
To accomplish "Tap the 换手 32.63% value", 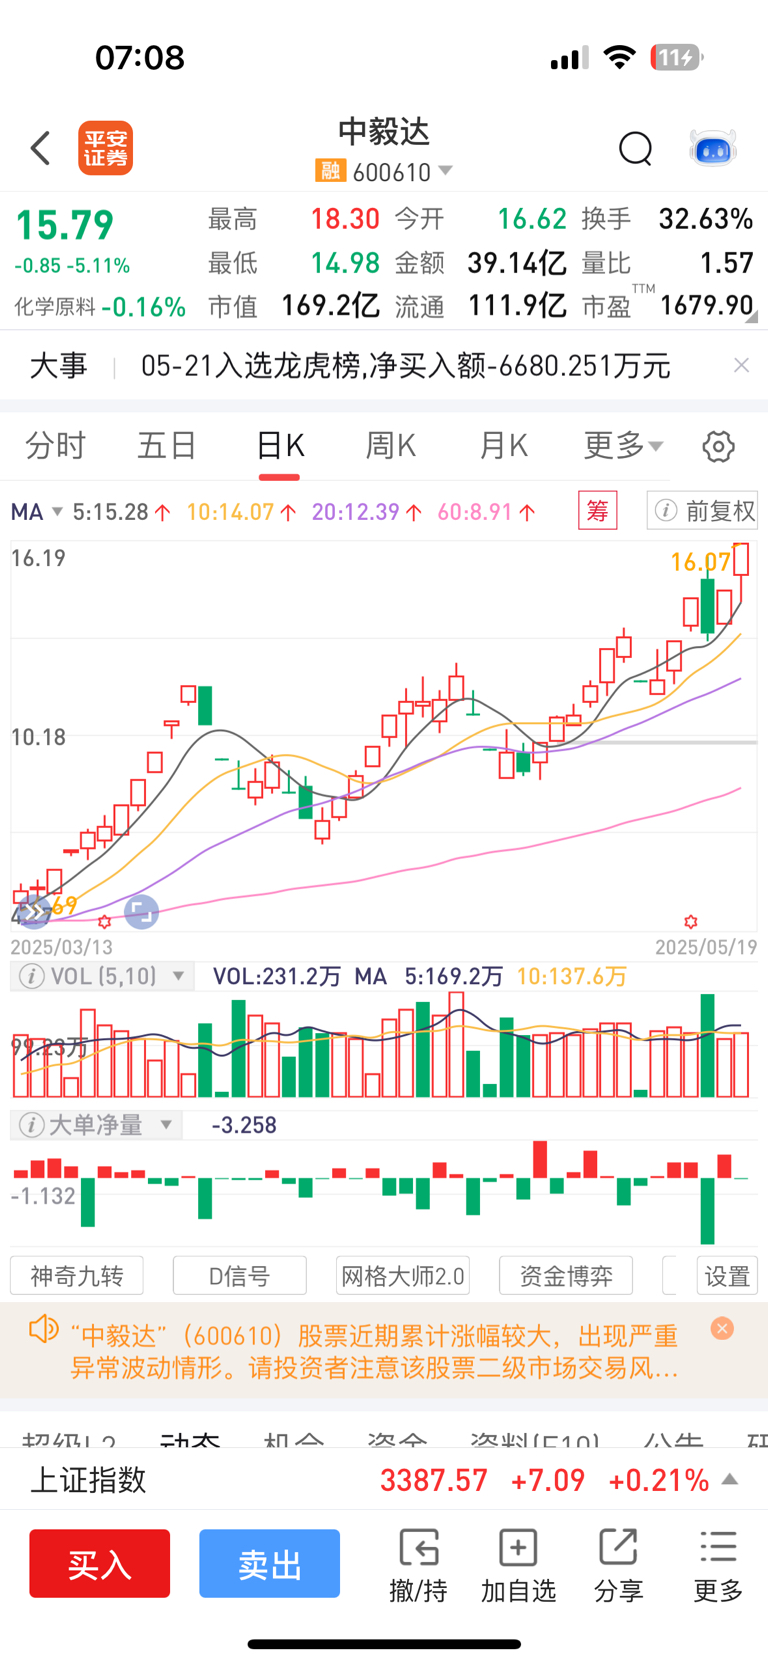I will [x=706, y=218].
